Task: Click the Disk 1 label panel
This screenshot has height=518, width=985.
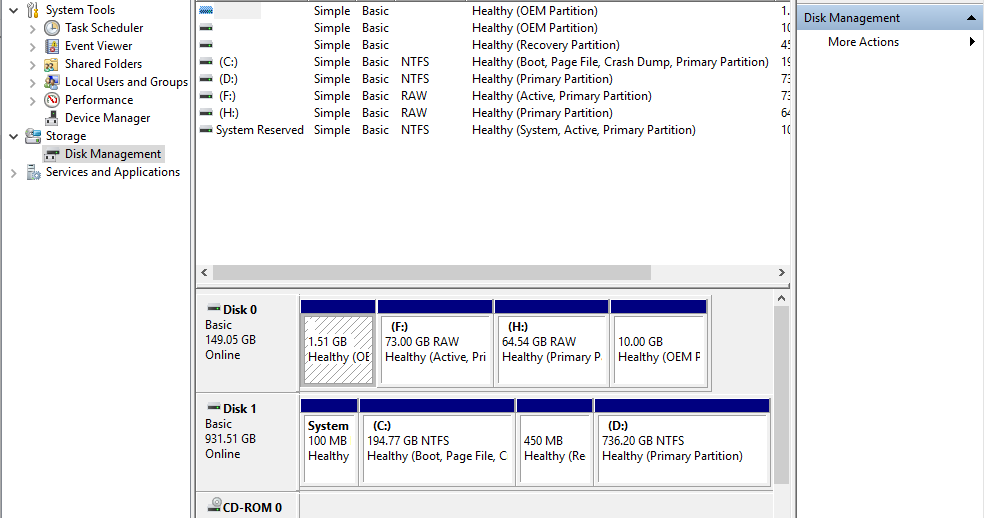Action: pyautogui.click(x=248, y=441)
